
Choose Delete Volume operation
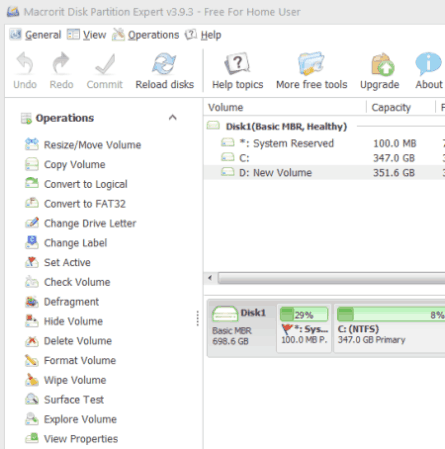(68, 341)
